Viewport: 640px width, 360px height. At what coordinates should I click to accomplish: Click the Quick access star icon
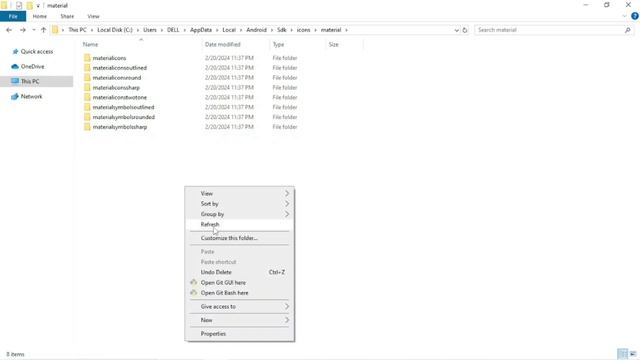coord(15,51)
